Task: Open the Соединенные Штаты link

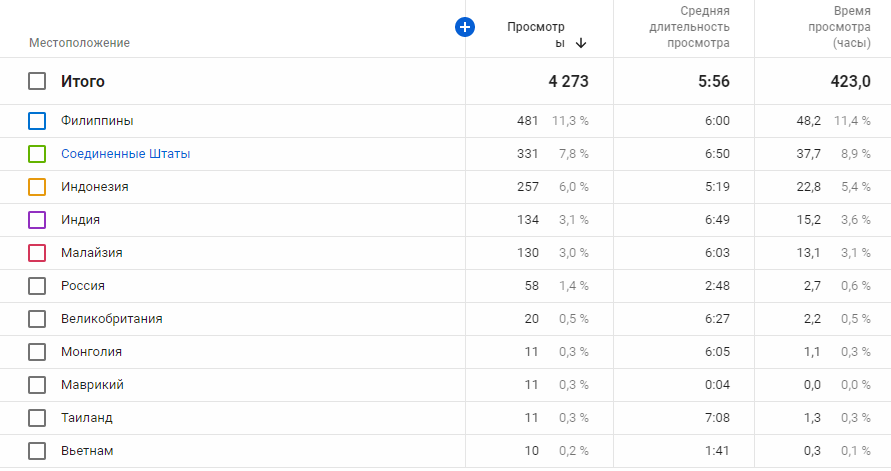Action: (125, 154)
